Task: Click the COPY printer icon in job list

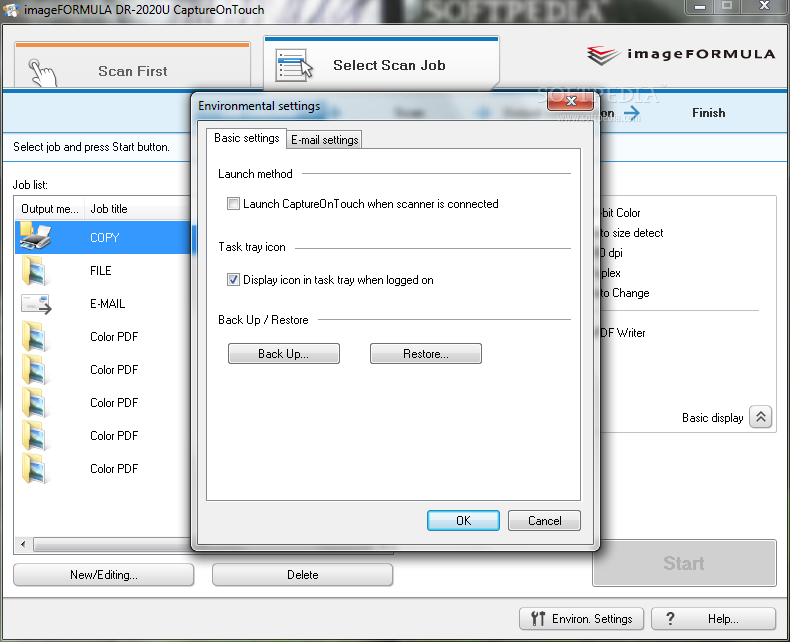Action: click(x=35, y=237)
